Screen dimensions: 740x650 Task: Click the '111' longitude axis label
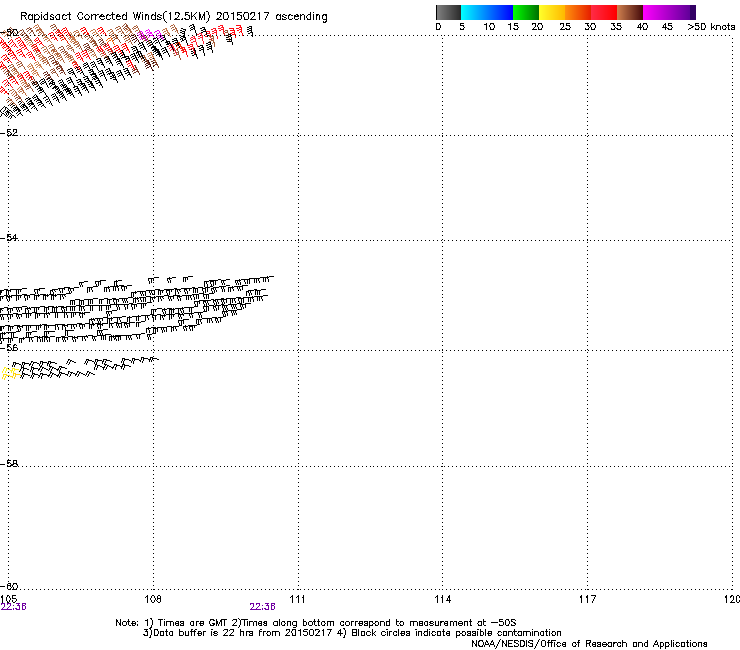[x=297, y=599]
